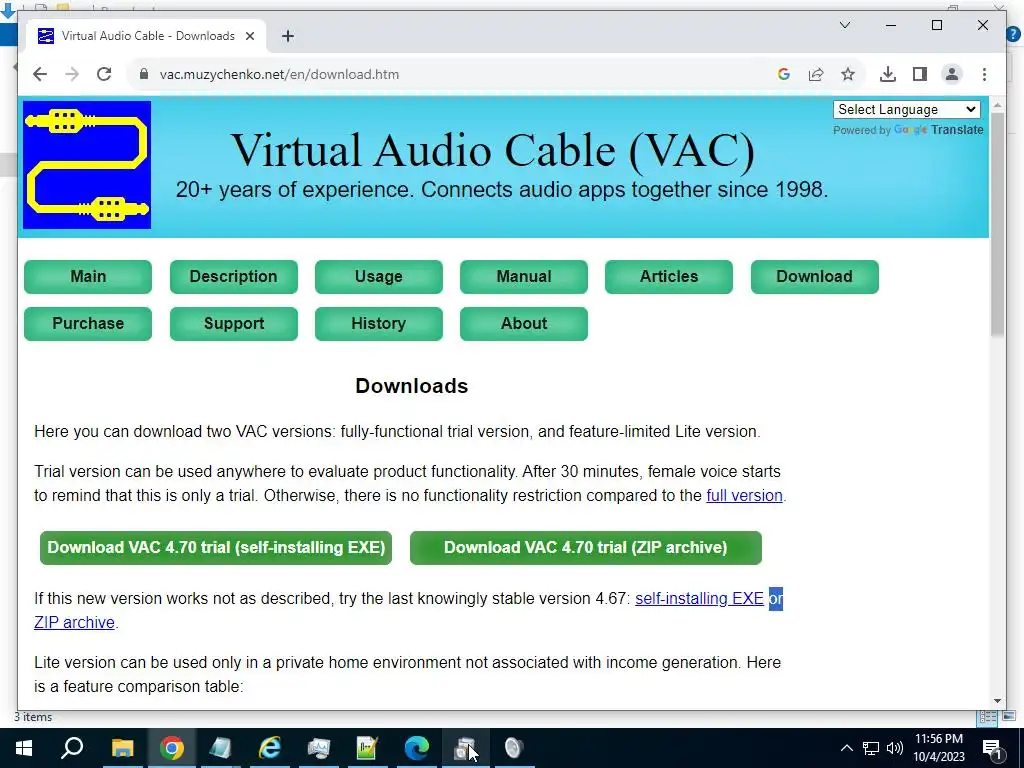The image size is (1024, 768).
Task: Open the Download page button
Action: 814,277
